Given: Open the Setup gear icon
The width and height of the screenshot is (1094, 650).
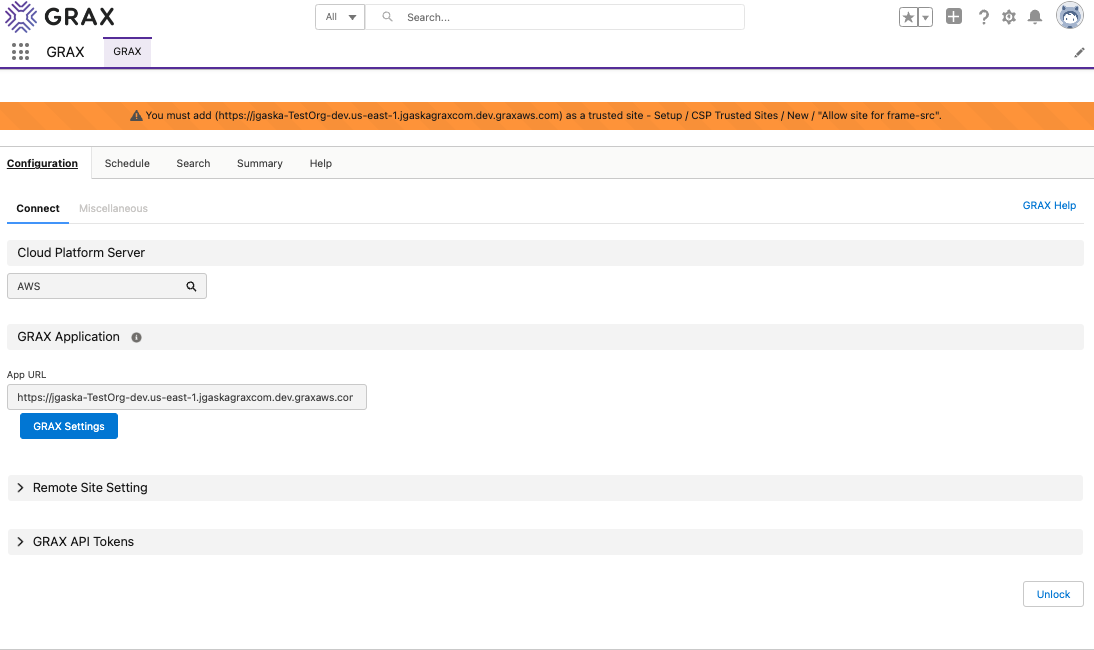Looking at the screenshot, I should coord(1009,17).
